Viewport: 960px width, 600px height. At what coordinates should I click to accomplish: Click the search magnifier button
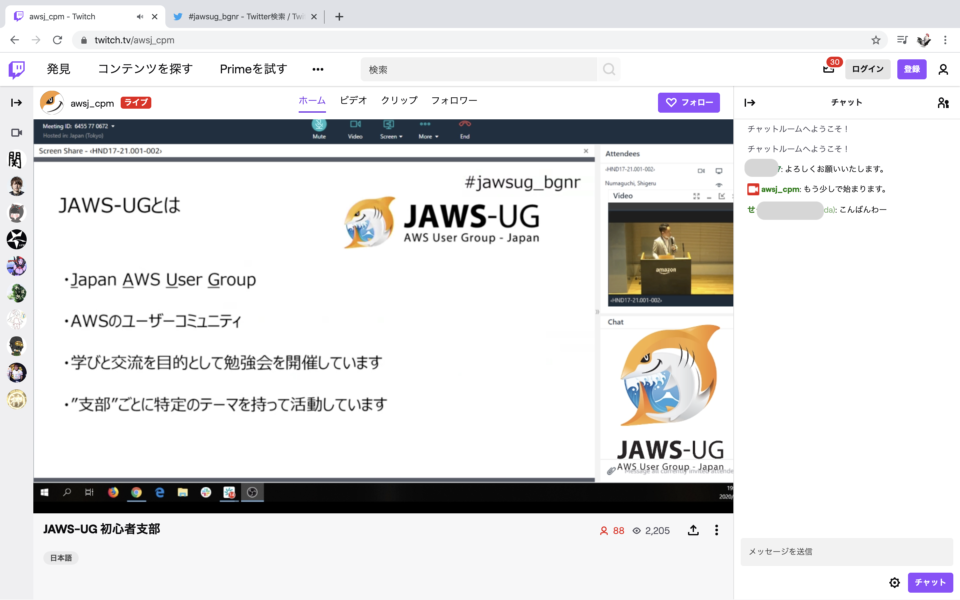609,69
